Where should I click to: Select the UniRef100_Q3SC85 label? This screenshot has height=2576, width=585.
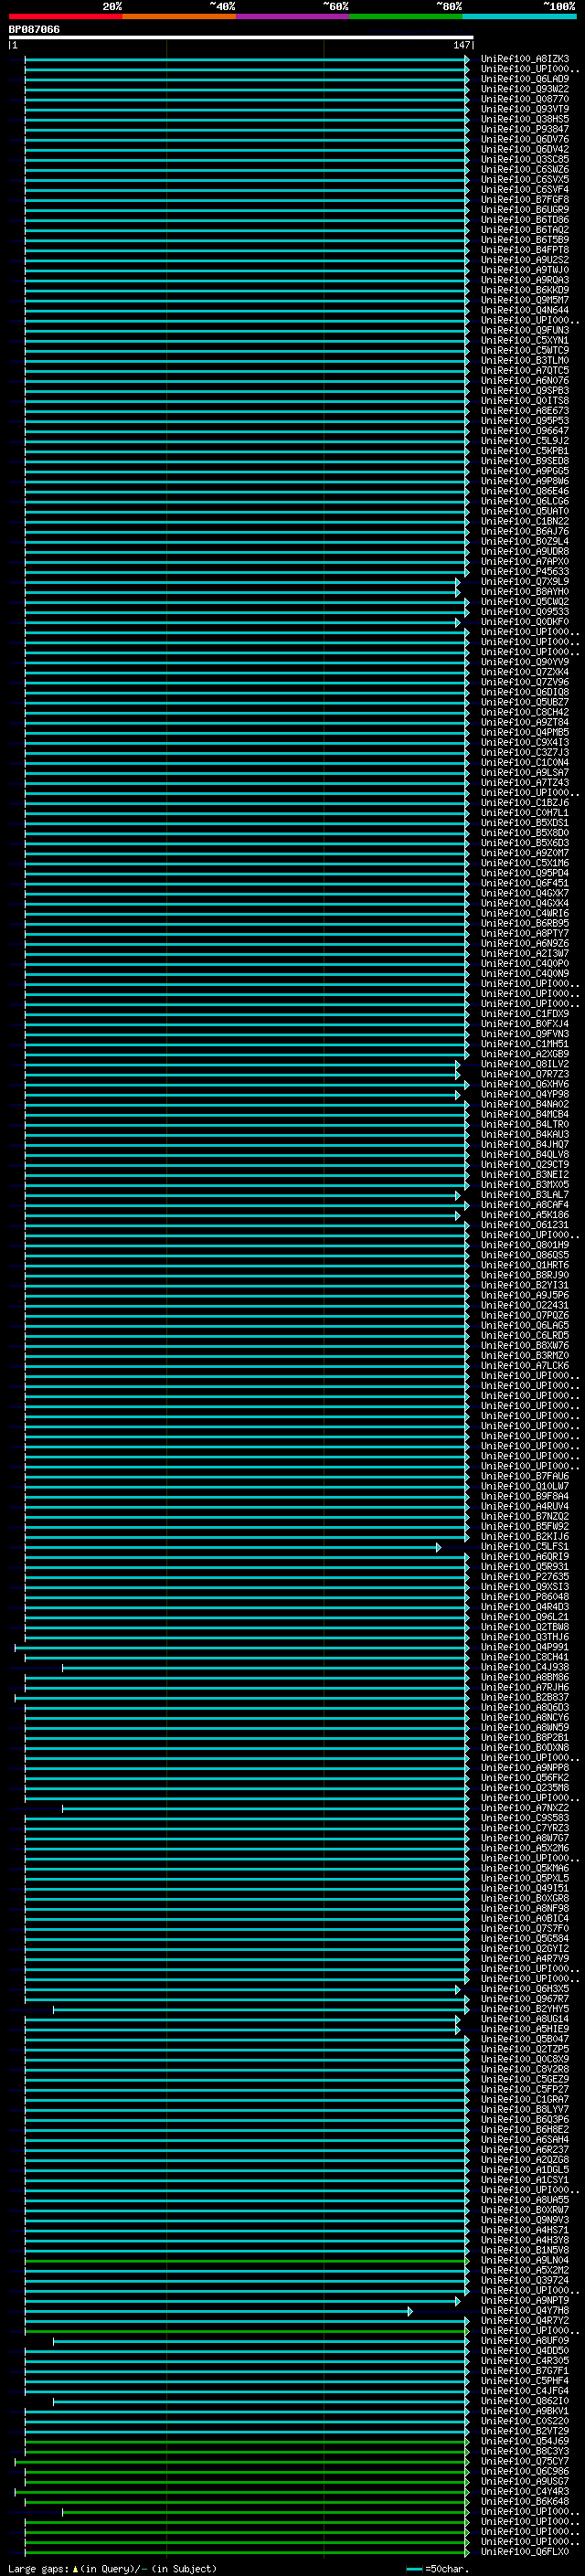tap(525, 159)
